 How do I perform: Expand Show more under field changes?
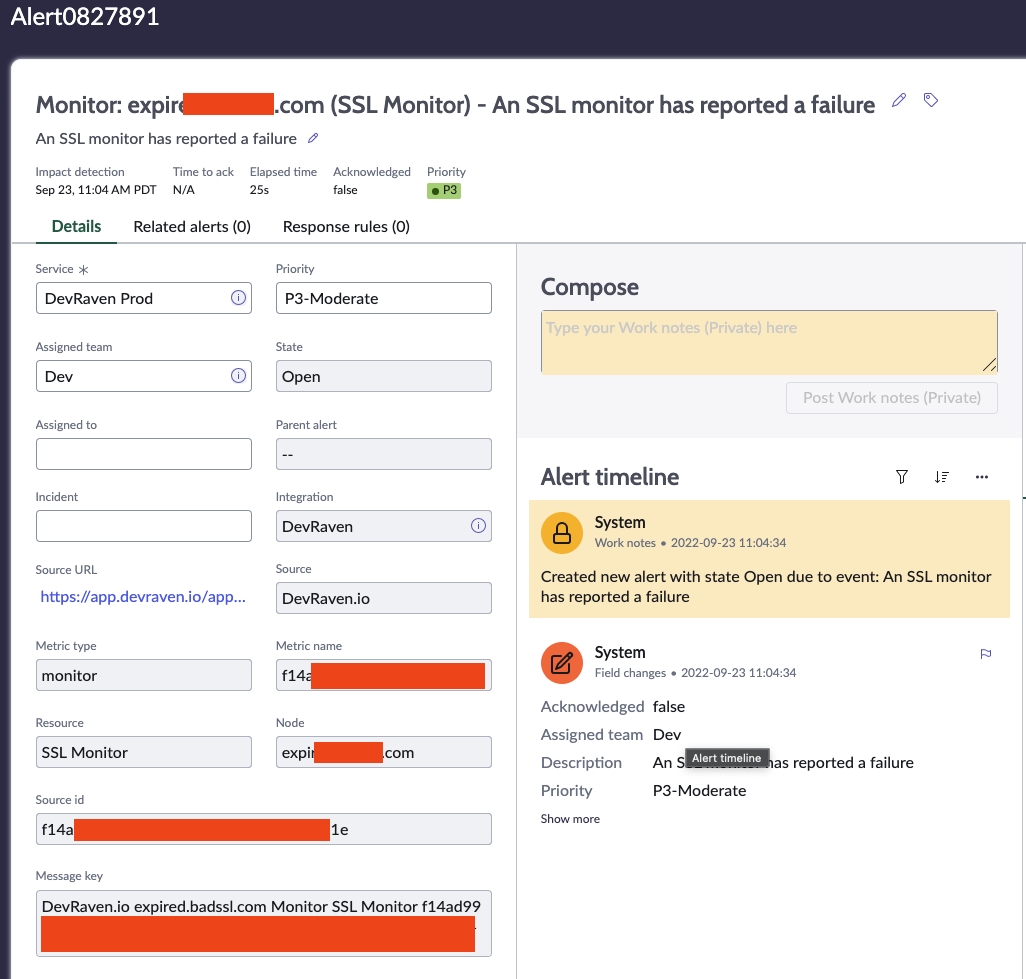(x=570, y=819)
